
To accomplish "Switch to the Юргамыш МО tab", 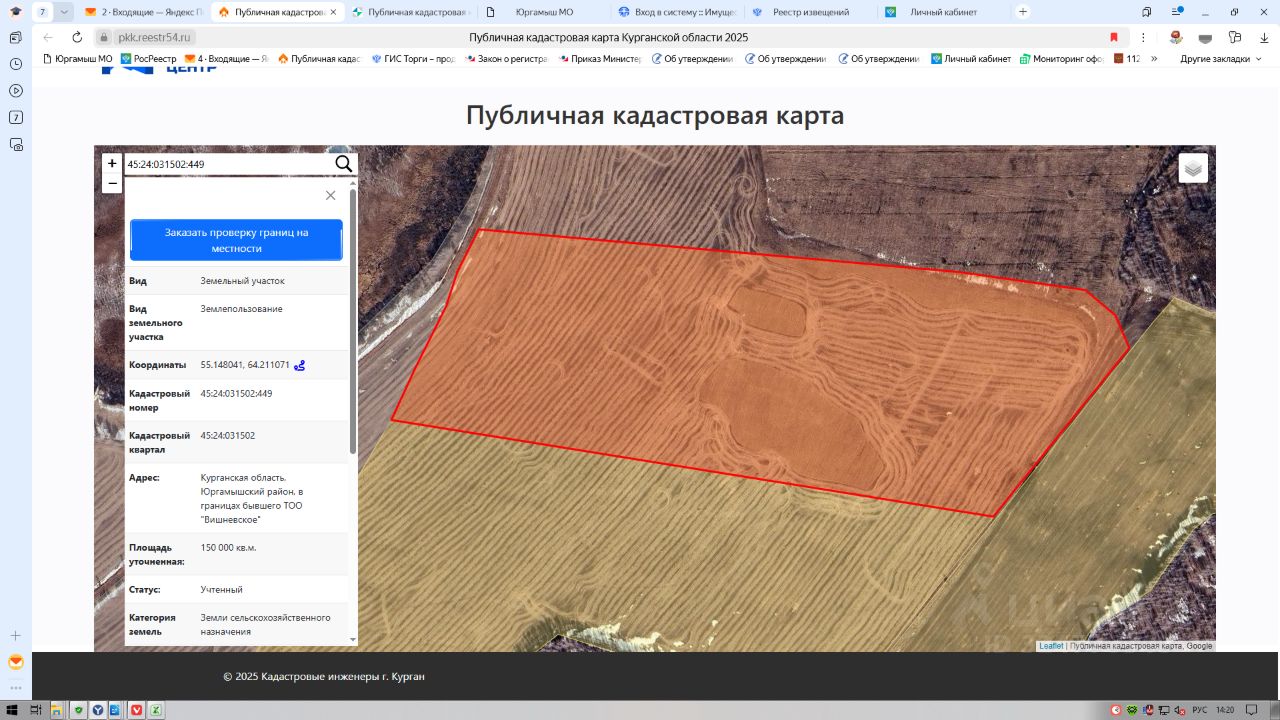I will pyautogui.click(x=542, y=12).
